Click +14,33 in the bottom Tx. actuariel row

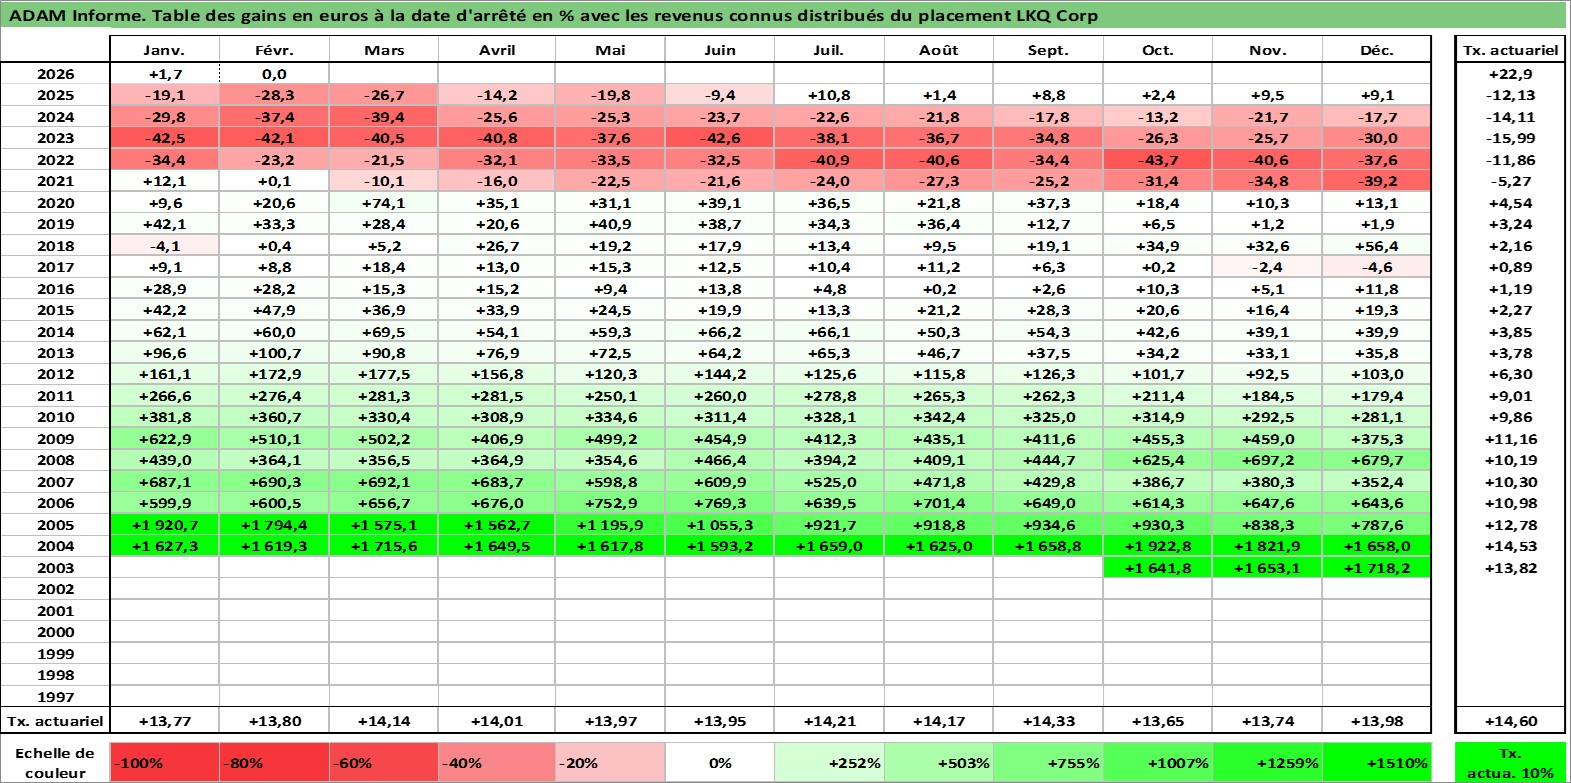point(1048,721)
